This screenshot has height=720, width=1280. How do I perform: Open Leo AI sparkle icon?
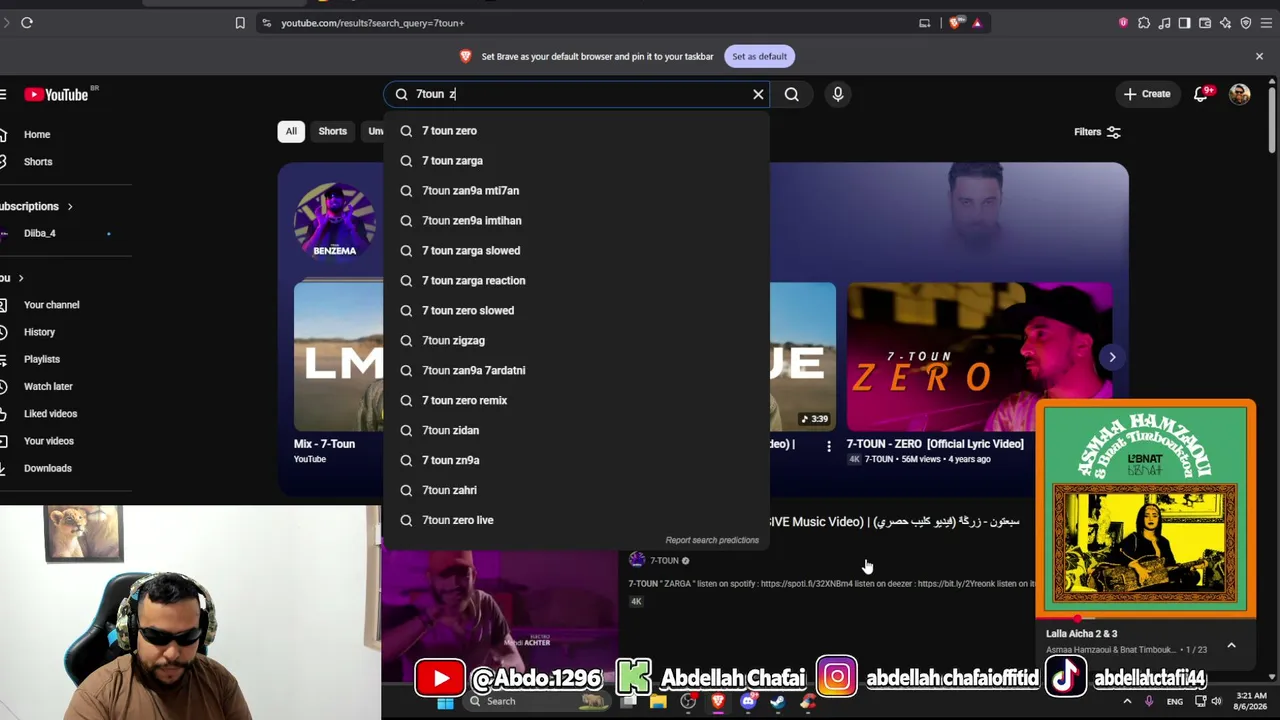click(x=1225, y=23)
